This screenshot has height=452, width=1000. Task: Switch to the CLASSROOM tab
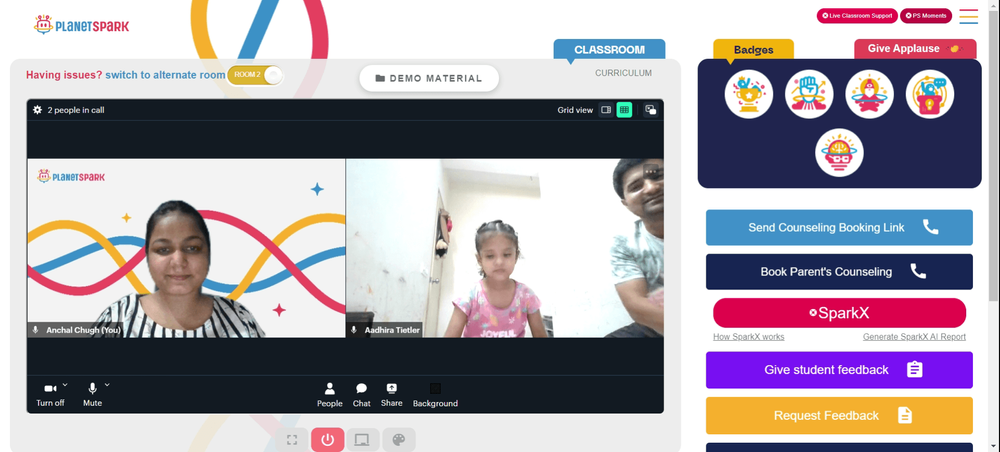[609, 50]
